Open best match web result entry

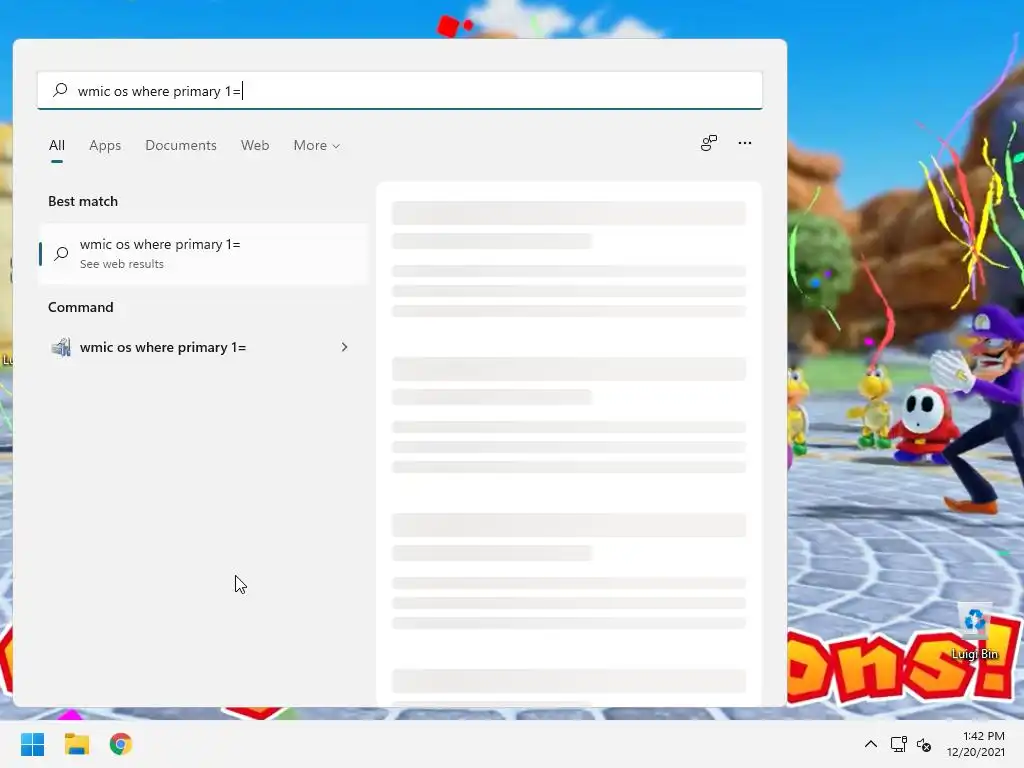203,254
